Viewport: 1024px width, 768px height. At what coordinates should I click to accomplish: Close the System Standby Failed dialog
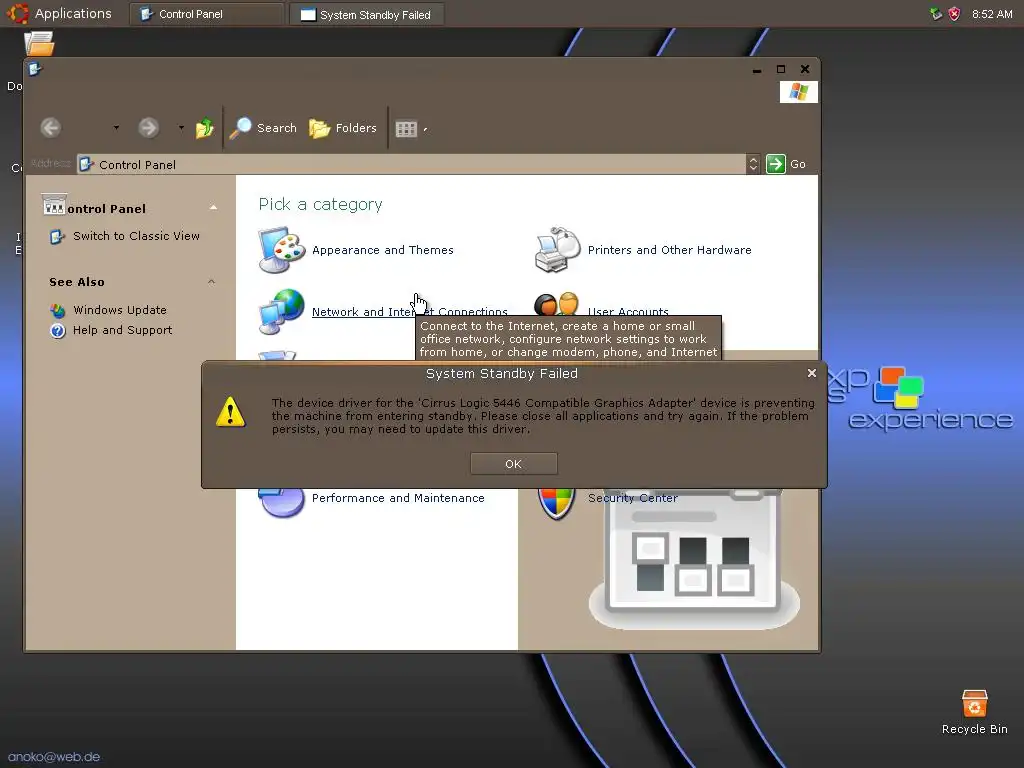tap(812, 373)
